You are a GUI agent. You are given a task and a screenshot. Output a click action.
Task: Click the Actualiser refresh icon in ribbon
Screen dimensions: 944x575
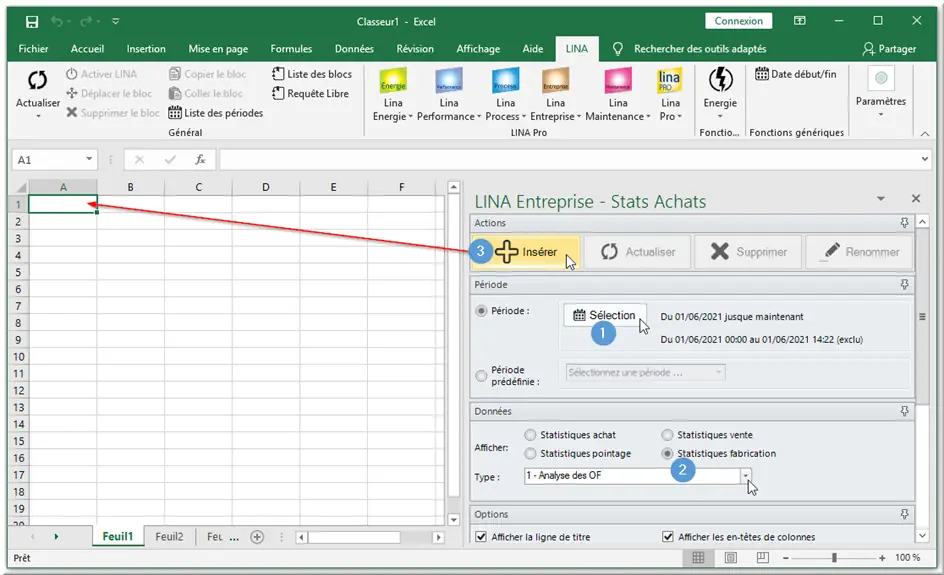coord(37,81)
